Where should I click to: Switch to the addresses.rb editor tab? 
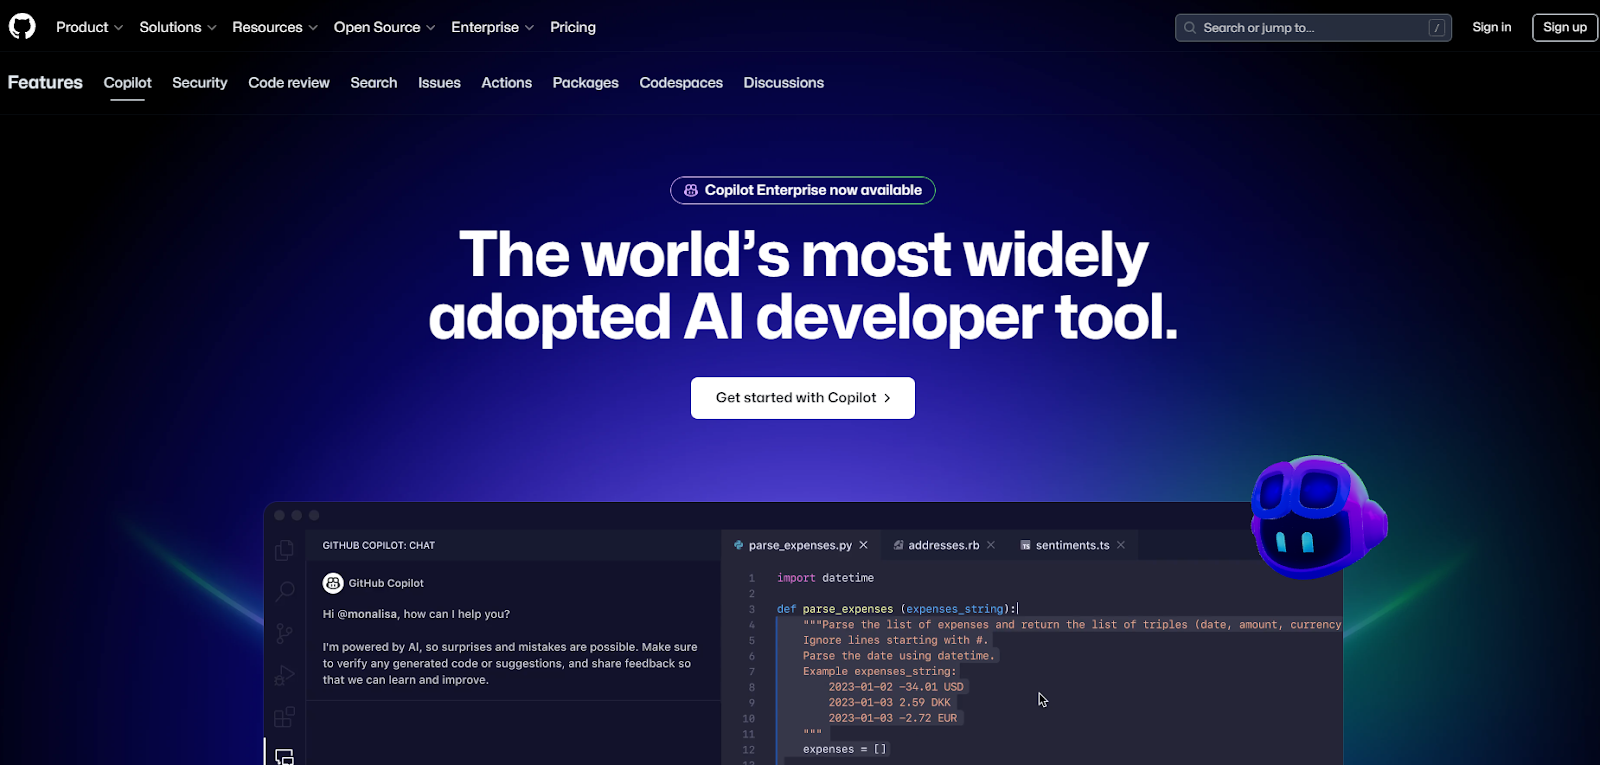tap(944, 545)
